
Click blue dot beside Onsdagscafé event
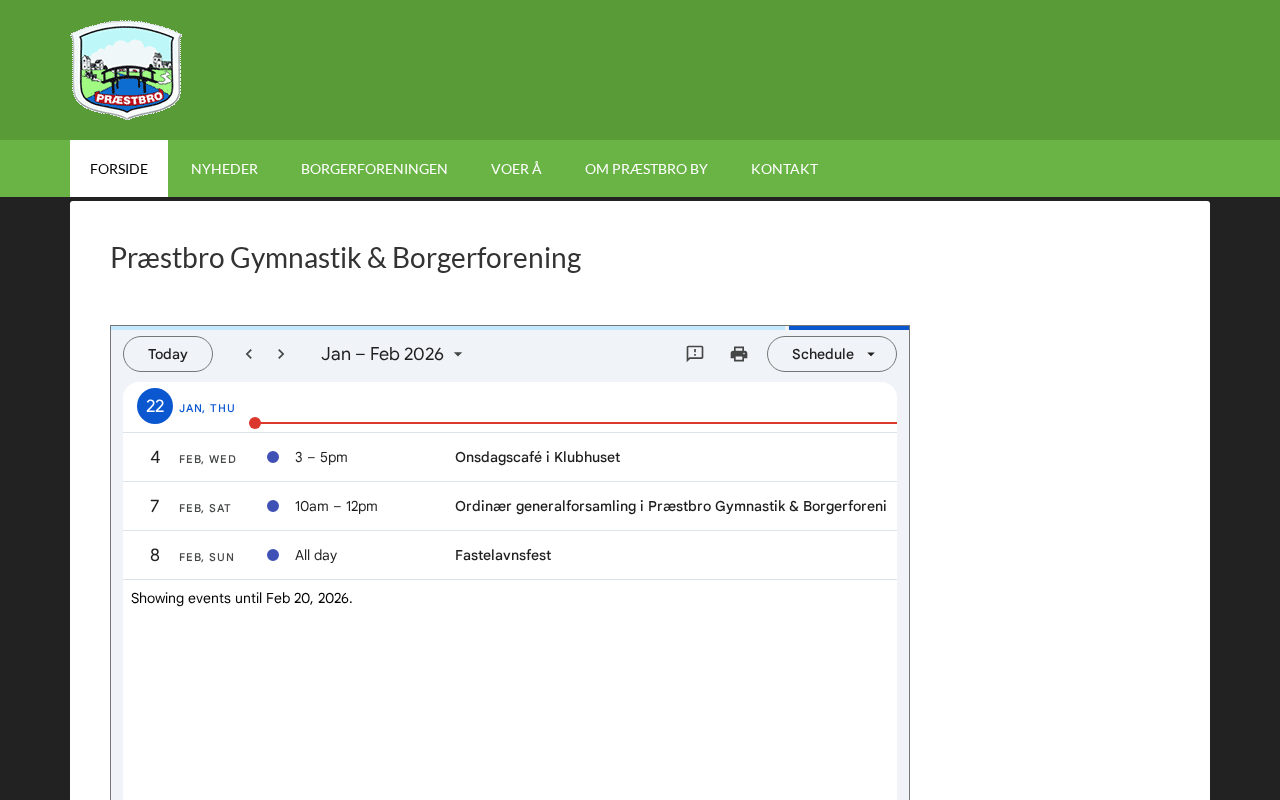tap(273, 457)
